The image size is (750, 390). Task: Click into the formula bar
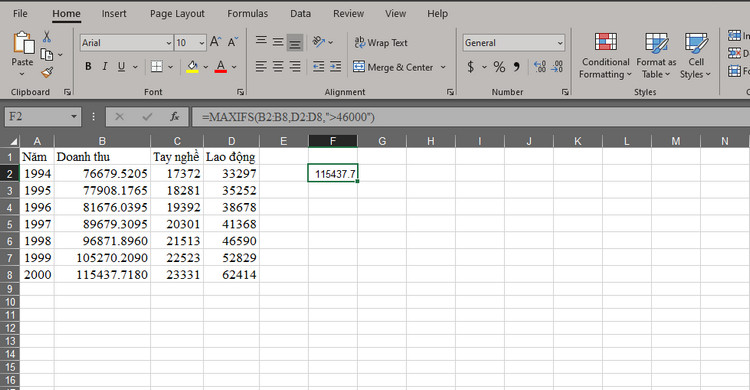click(x=471, y=117)
